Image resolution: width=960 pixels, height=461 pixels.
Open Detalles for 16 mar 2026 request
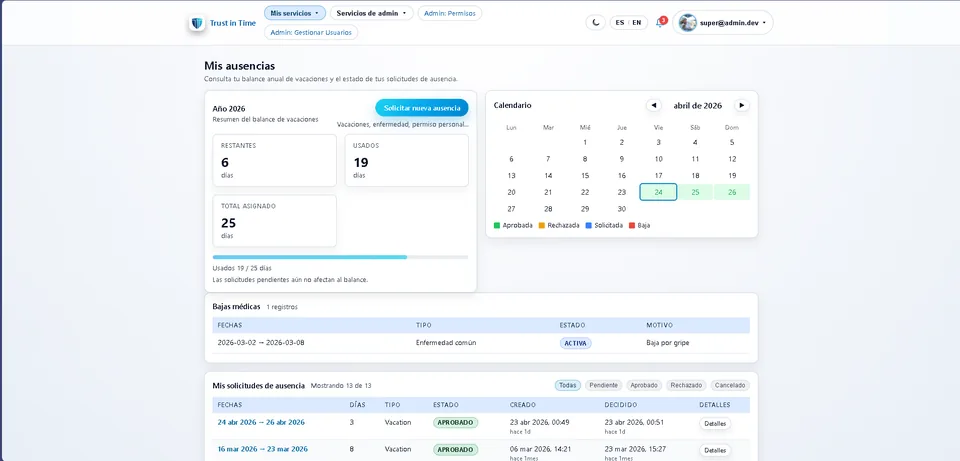[x=714, y=450]
